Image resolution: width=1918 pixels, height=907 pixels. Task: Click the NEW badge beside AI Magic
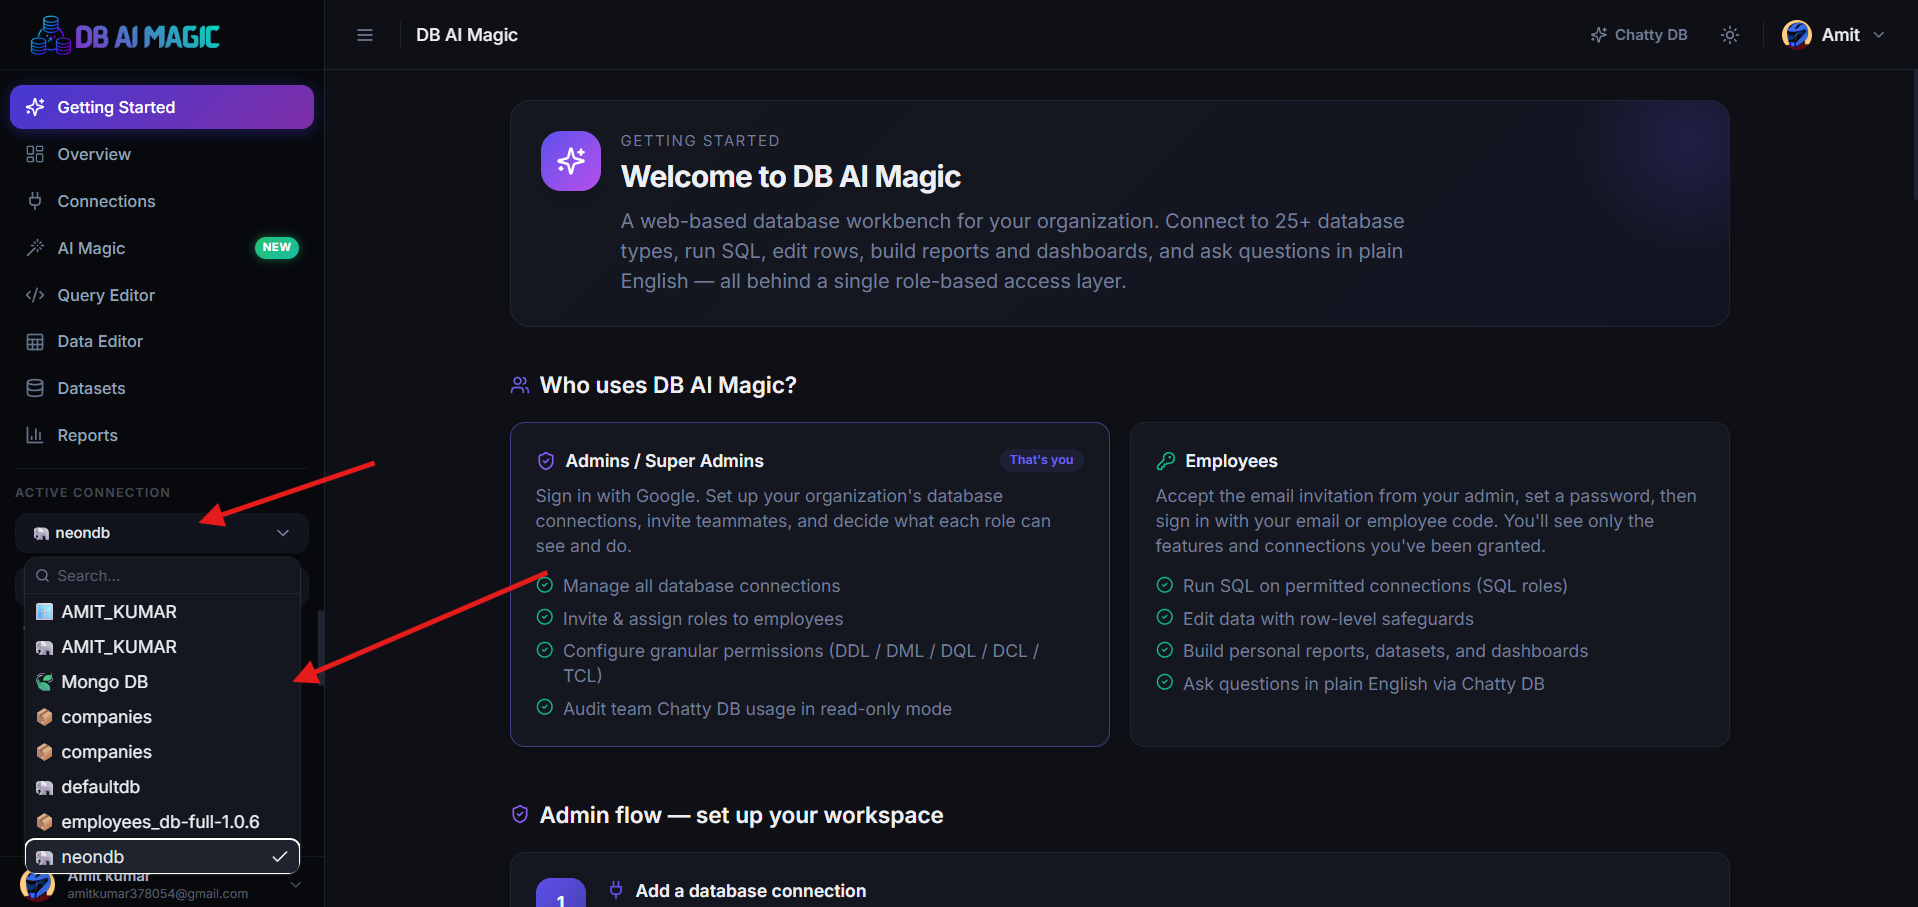[277, 247]
